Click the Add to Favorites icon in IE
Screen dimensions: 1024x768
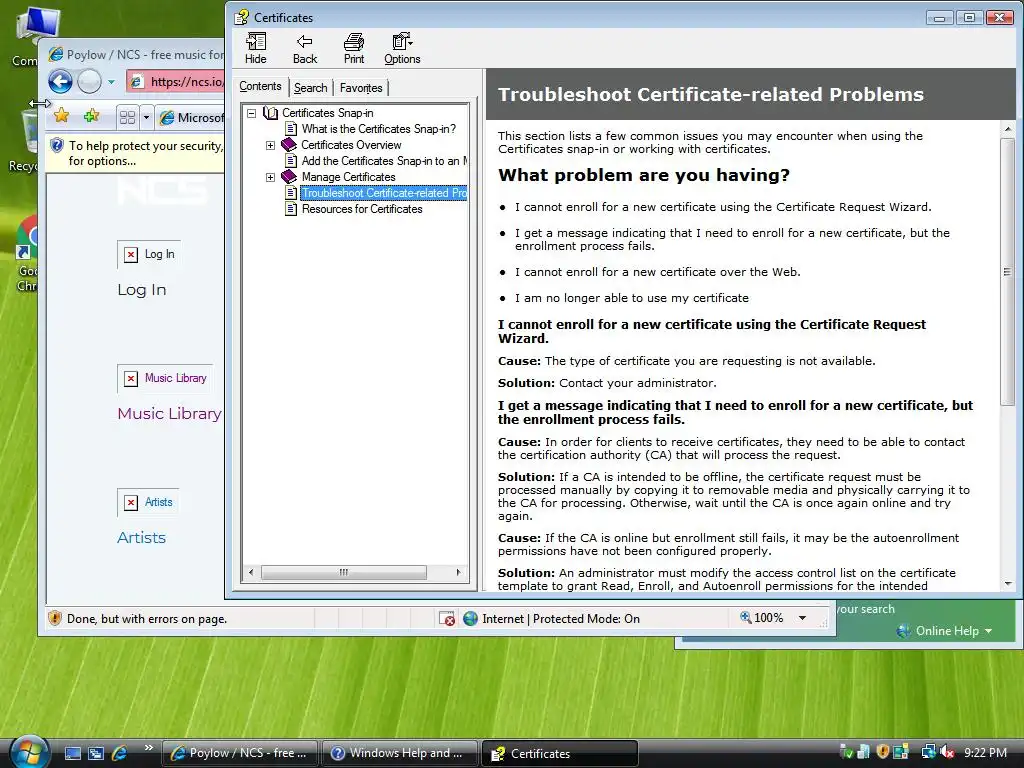pos(91,116)
